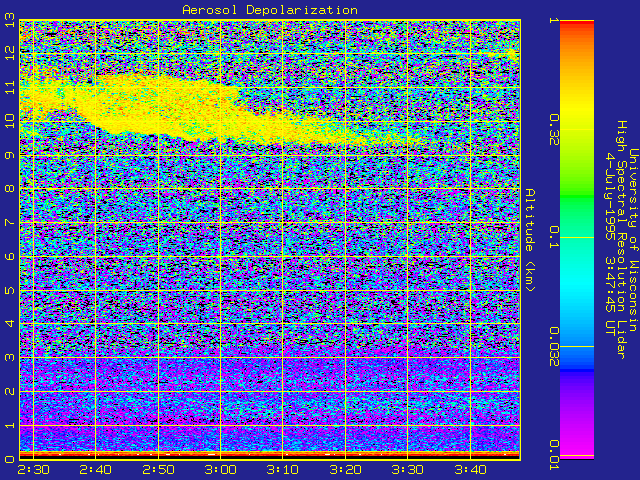Click the colorbar value label 0.01

554,455
